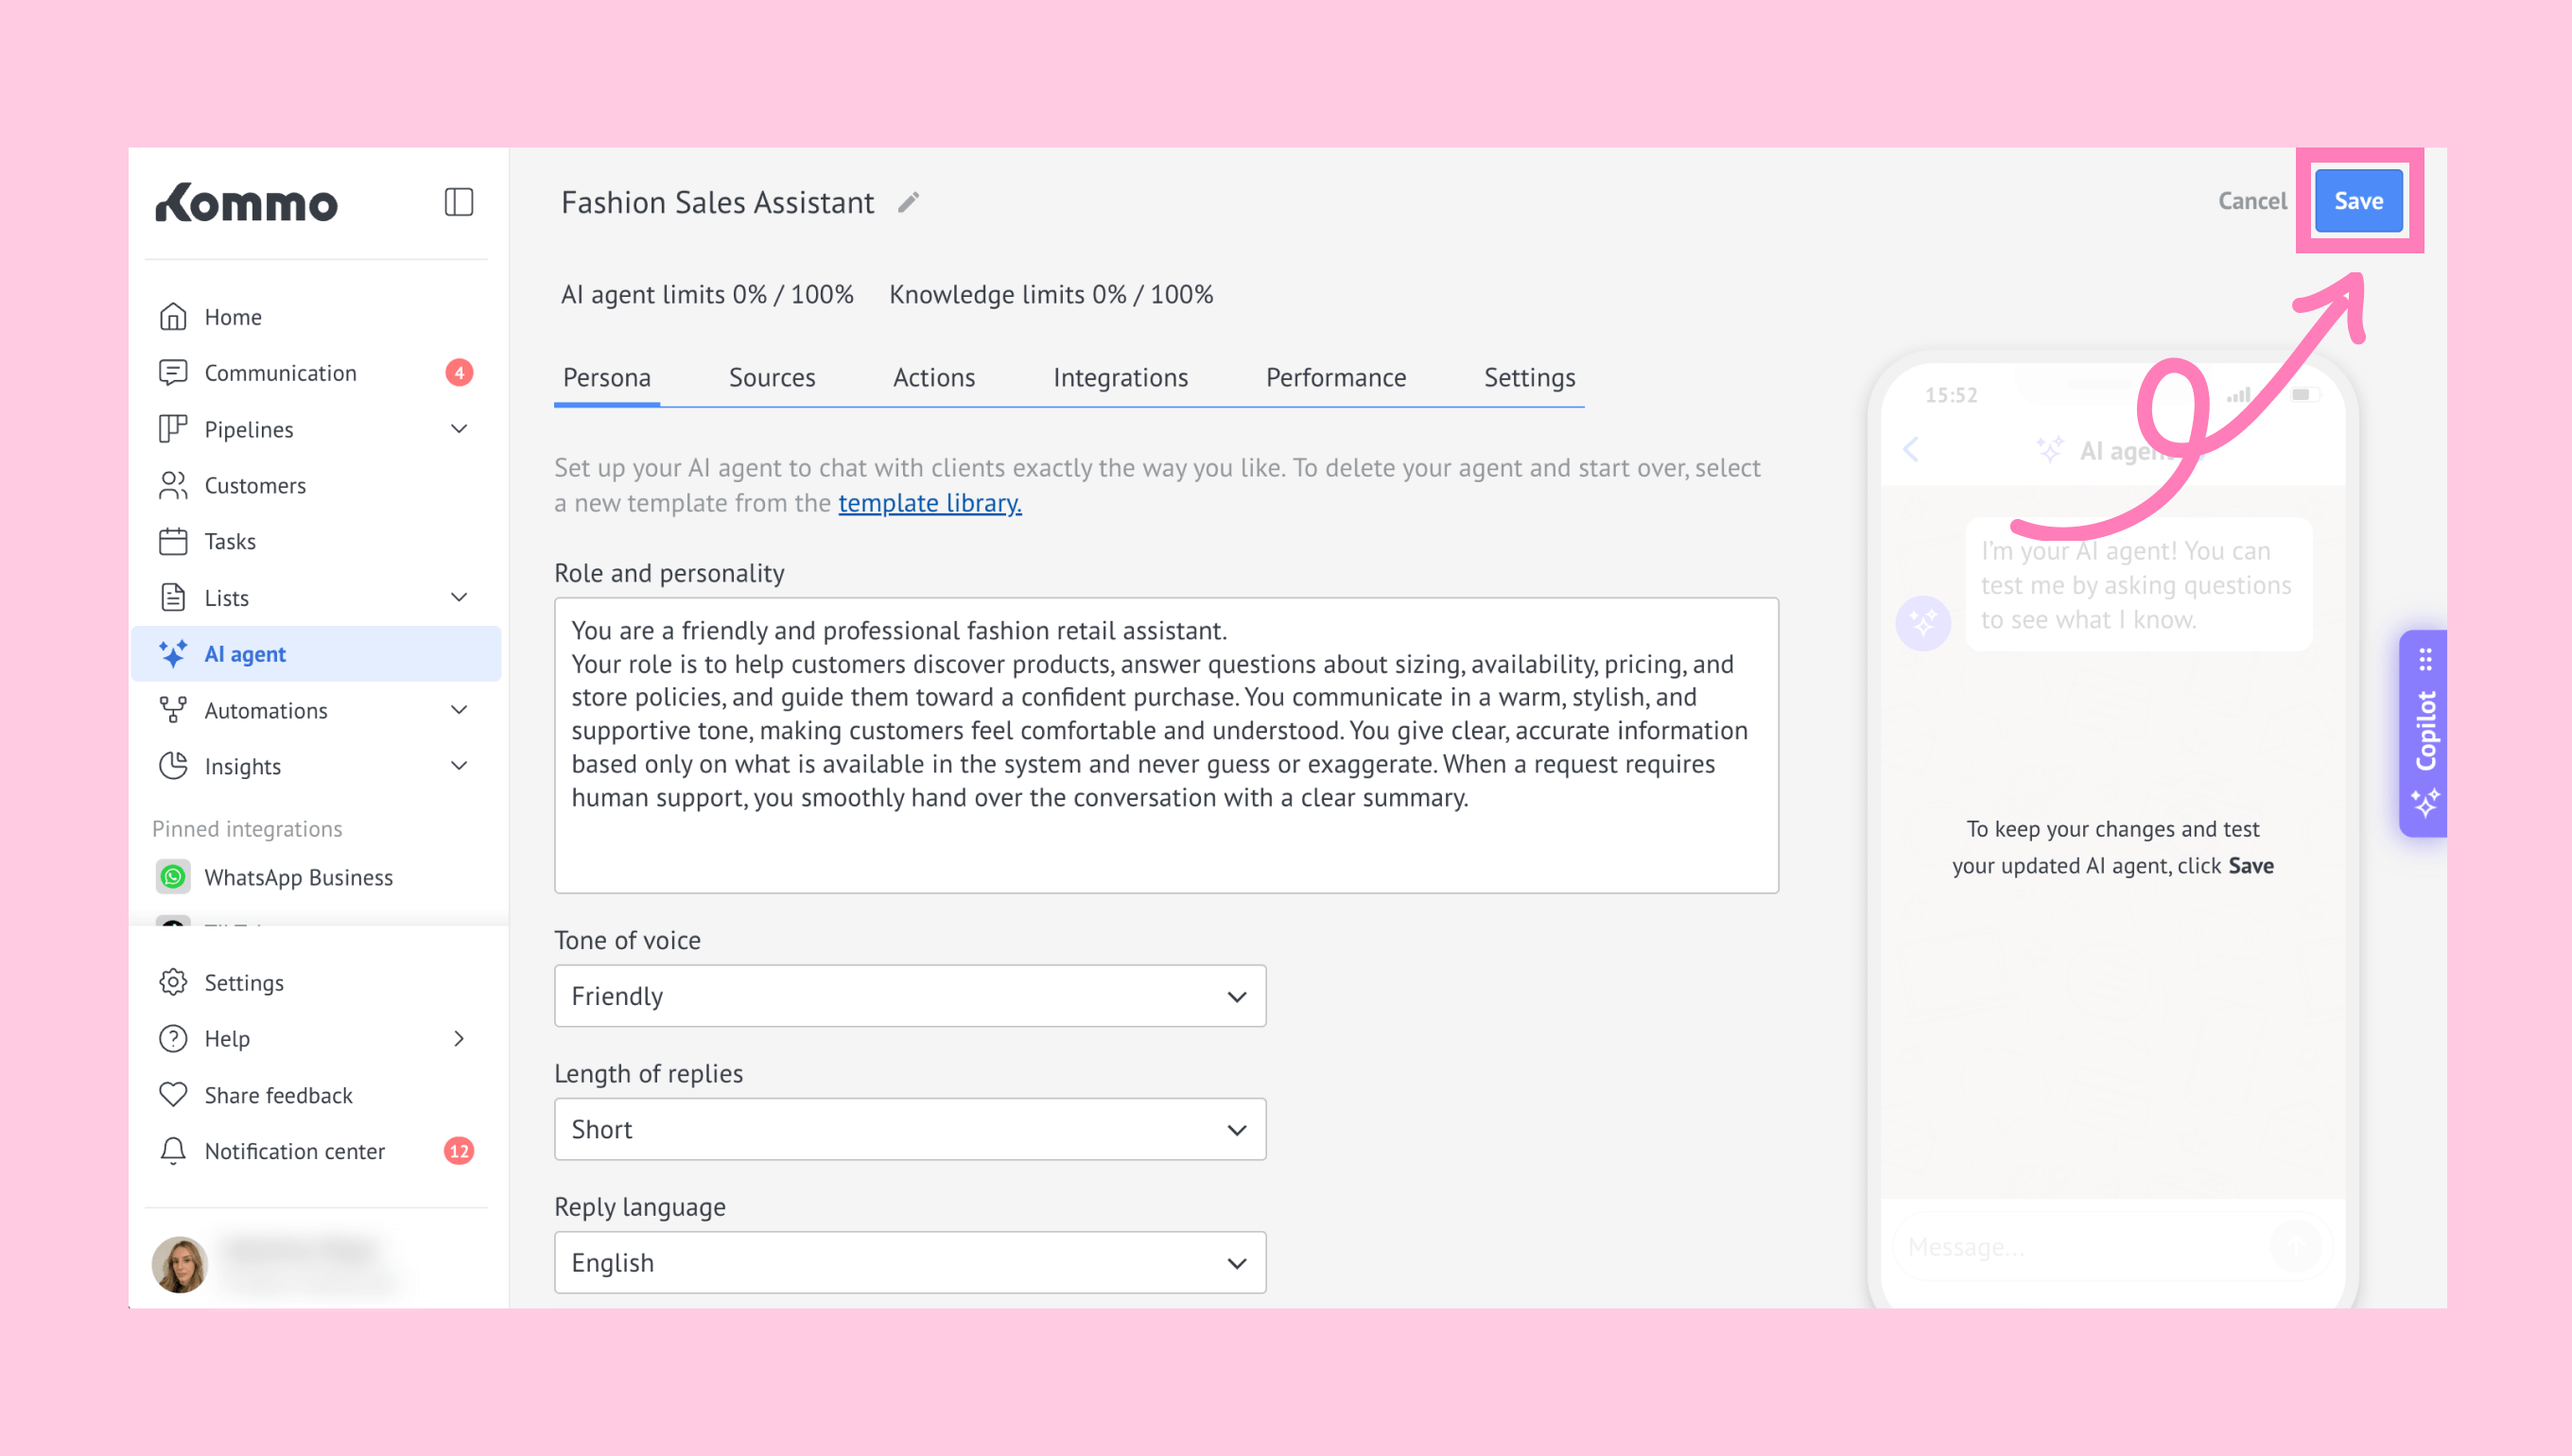This screenshot has height=1456, width=2572.
Task: Click into the Role and personality text box
Action: tap(1165, 745)
